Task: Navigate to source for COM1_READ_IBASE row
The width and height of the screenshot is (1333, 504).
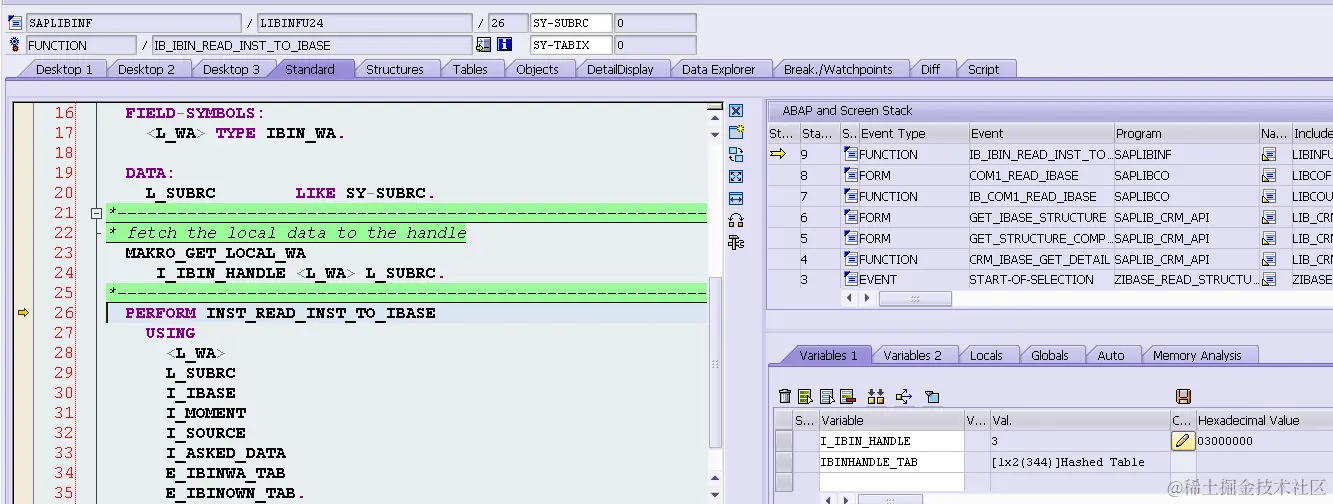Action: coord(1269,175)
